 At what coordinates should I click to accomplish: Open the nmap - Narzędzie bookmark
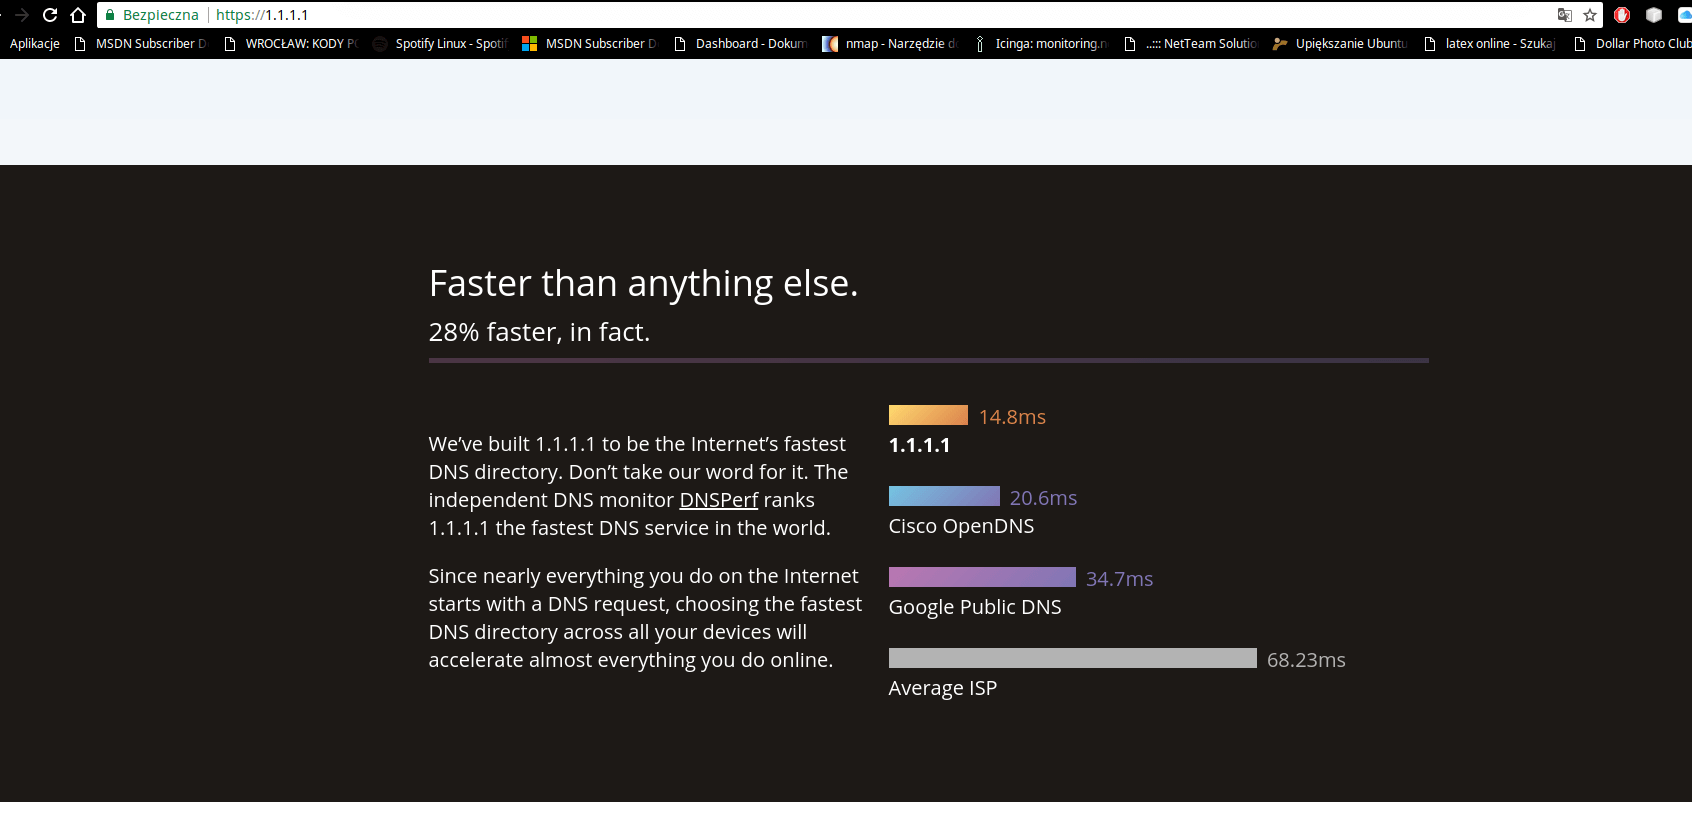pos(890,44)
